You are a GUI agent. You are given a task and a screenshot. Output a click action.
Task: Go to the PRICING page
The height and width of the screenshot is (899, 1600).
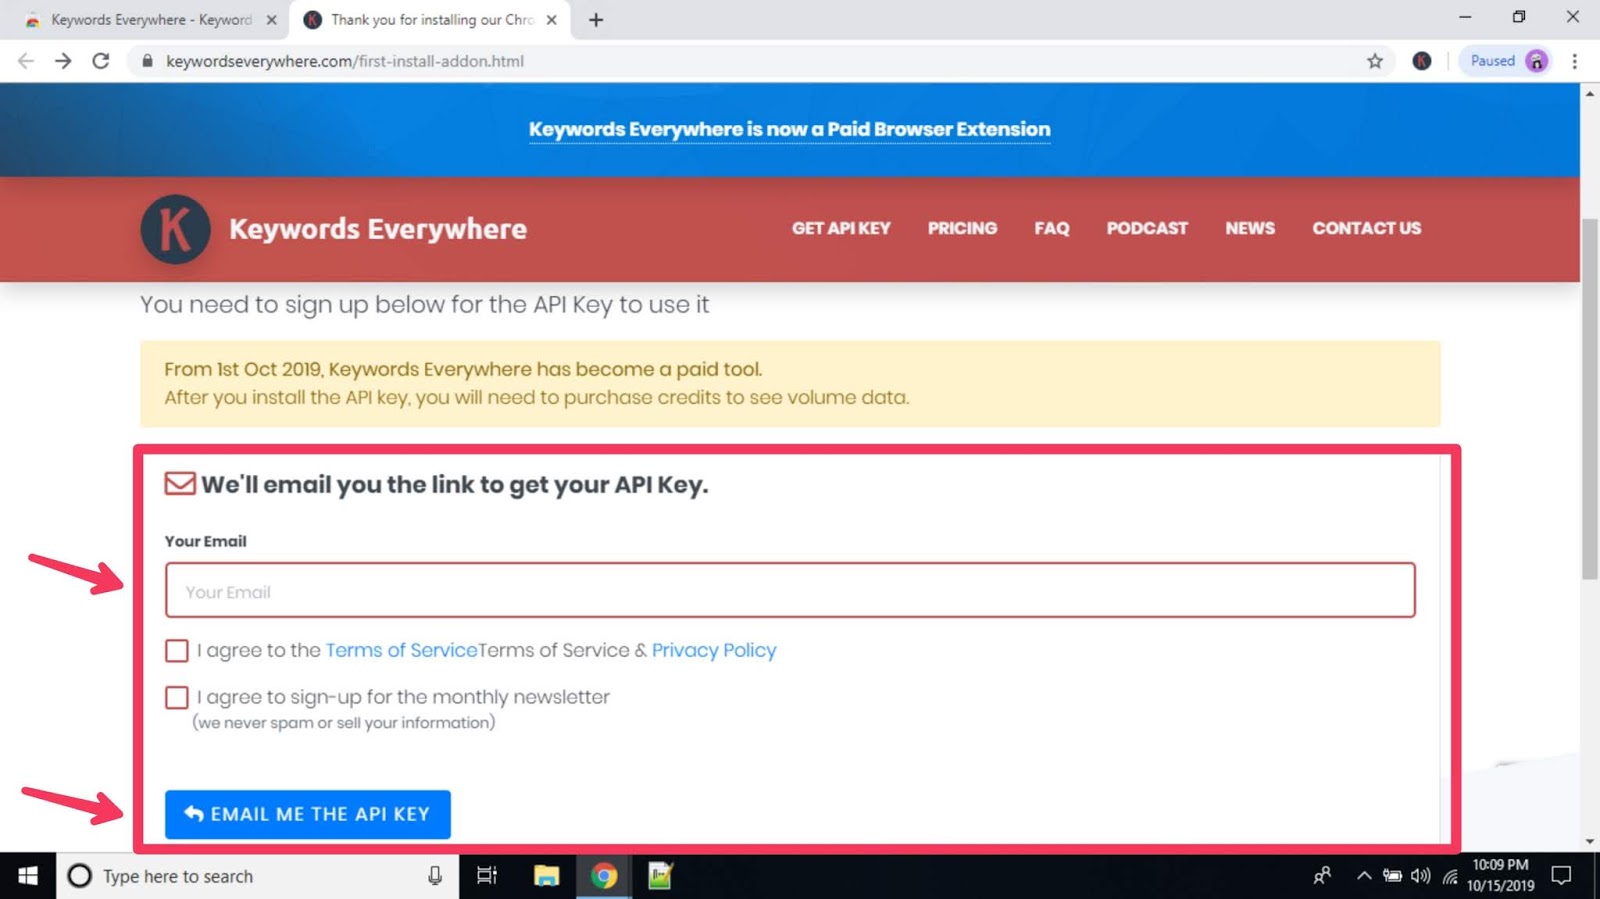tap(962, 228)
